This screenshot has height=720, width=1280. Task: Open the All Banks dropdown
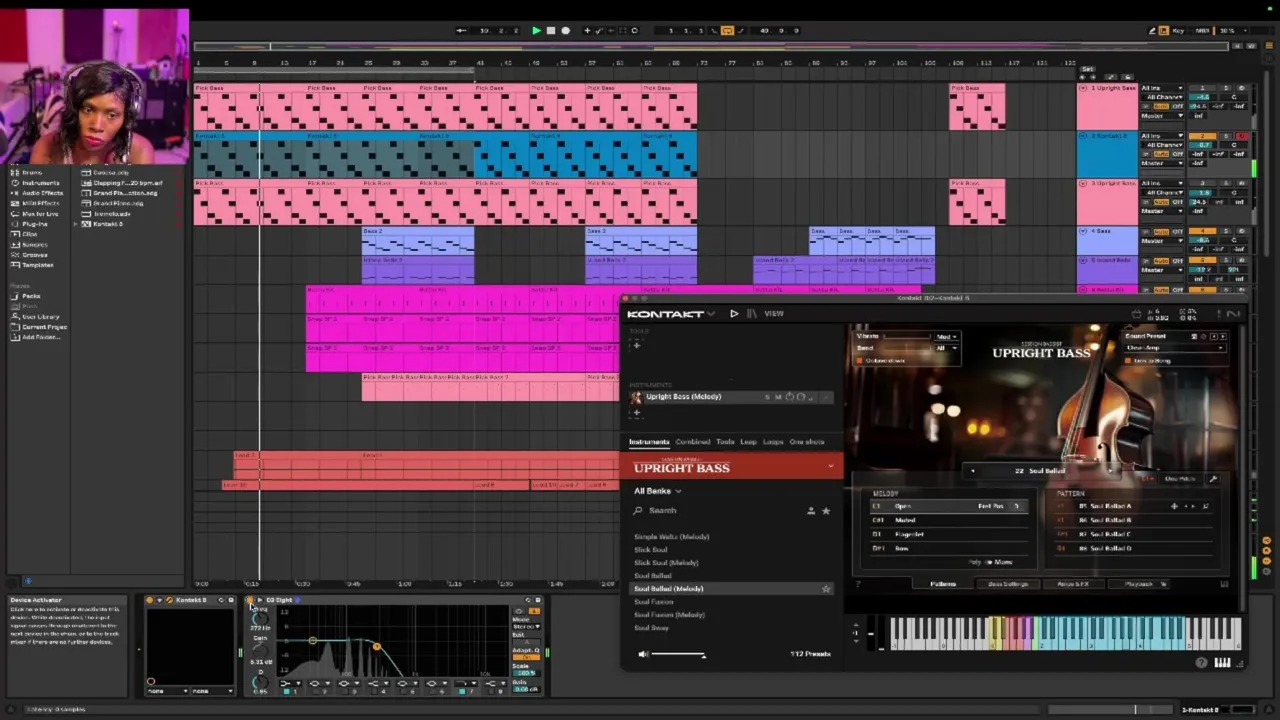click(657, 491)
